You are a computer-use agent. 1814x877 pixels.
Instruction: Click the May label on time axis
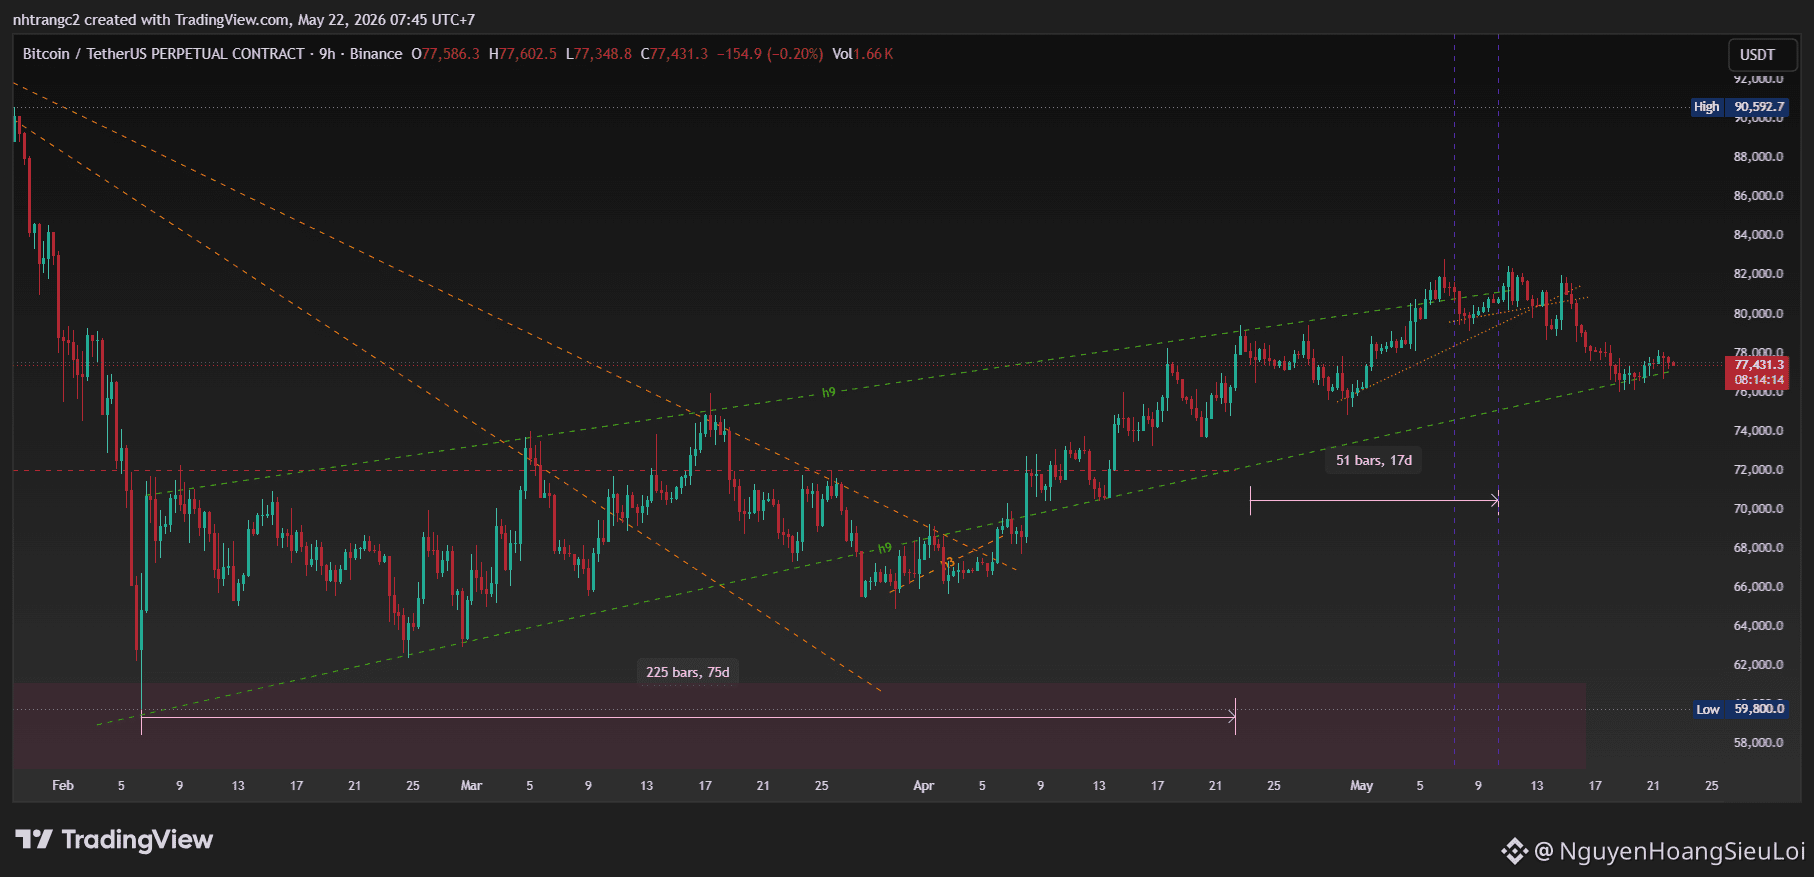coord(1362,786)
